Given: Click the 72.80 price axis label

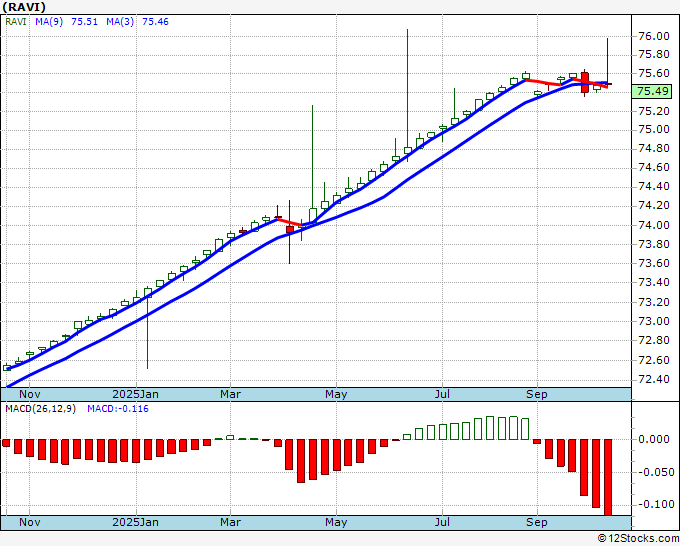Looking at the screenshot, I should pyautogui.click(x=654, y=340).
